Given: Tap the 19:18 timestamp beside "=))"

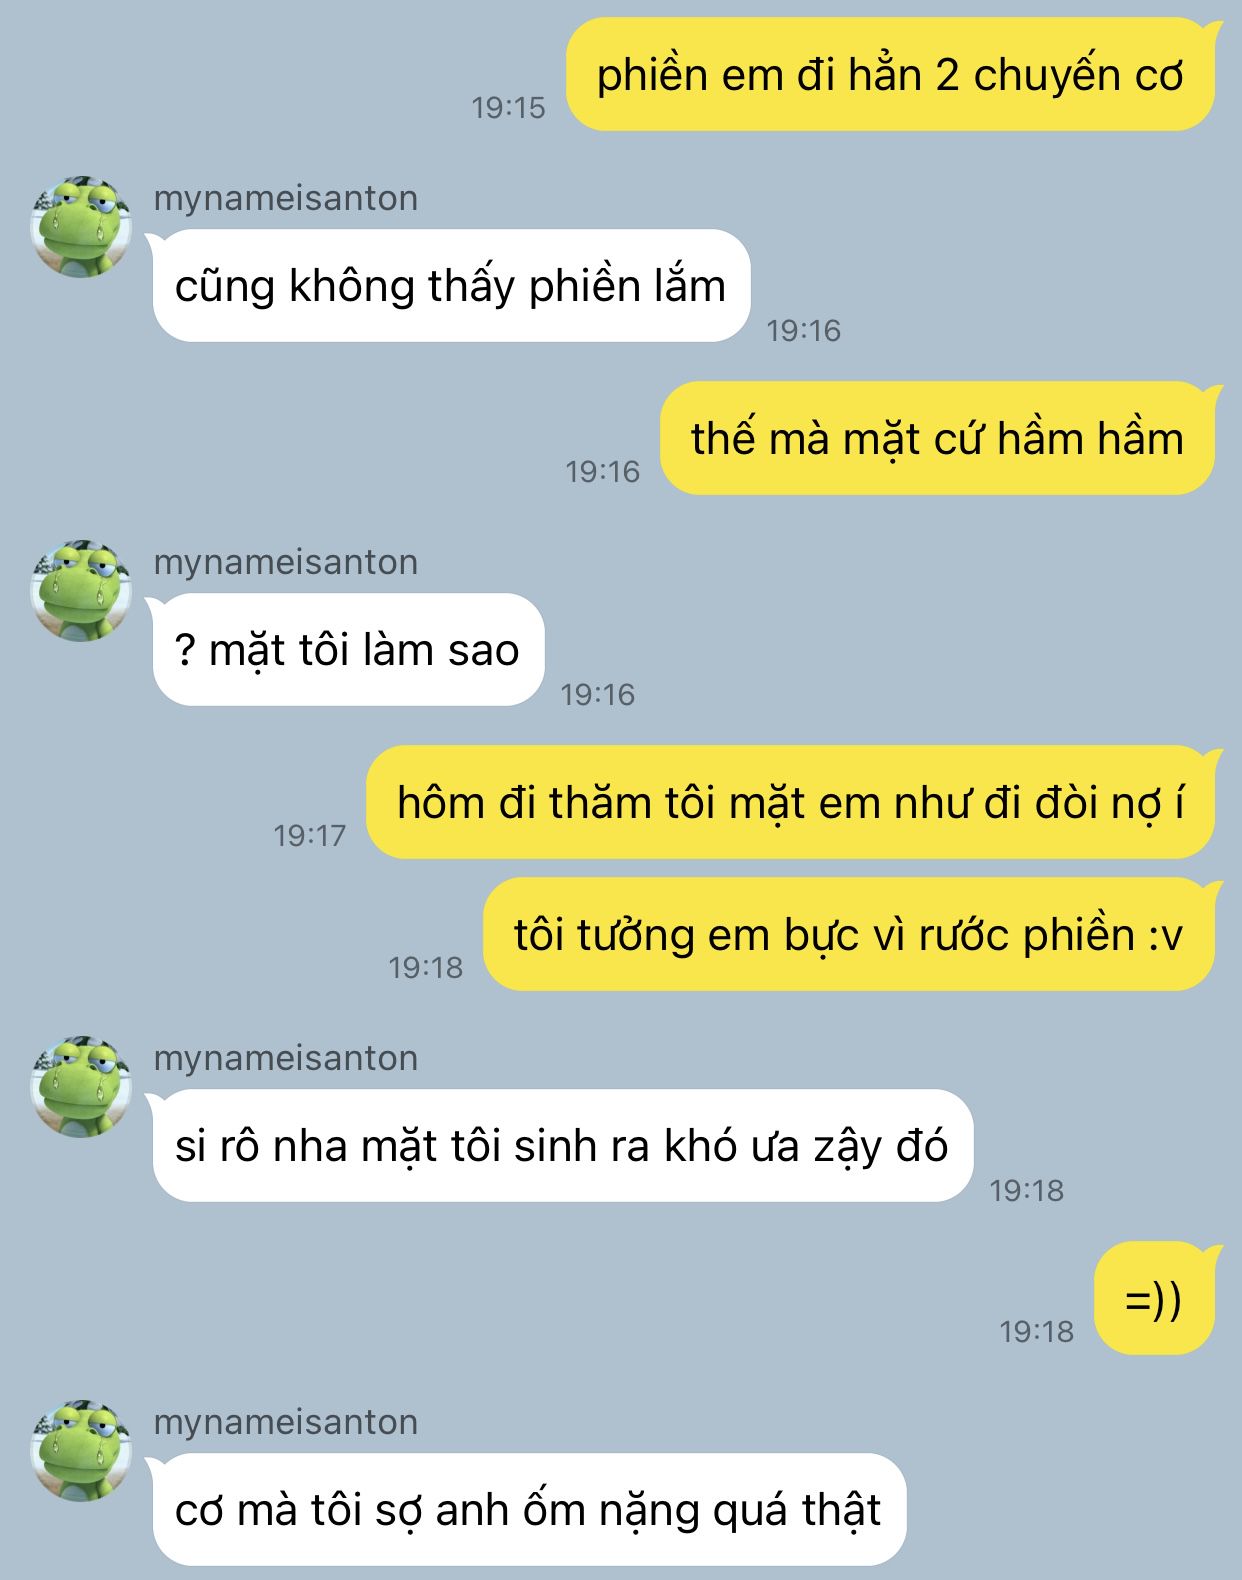Looking at the screenshot, I should [x=1036, y=1332].
